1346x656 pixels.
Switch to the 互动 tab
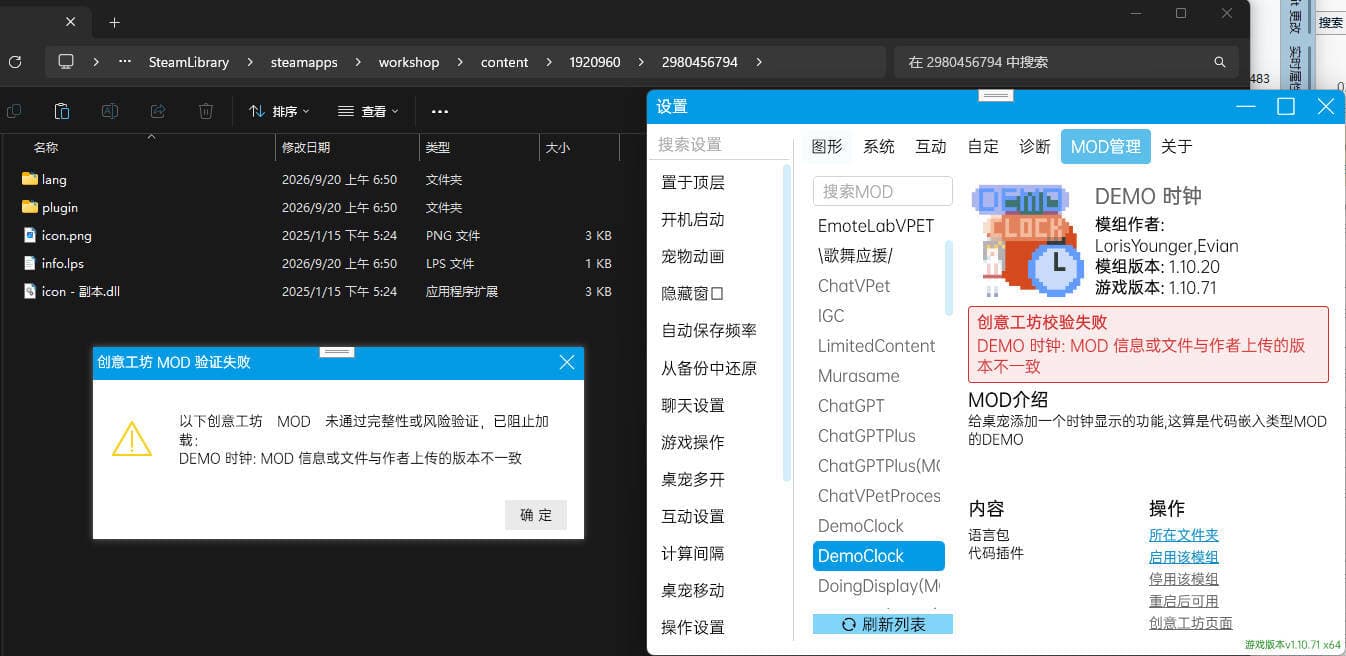click(x=931, y=146)
